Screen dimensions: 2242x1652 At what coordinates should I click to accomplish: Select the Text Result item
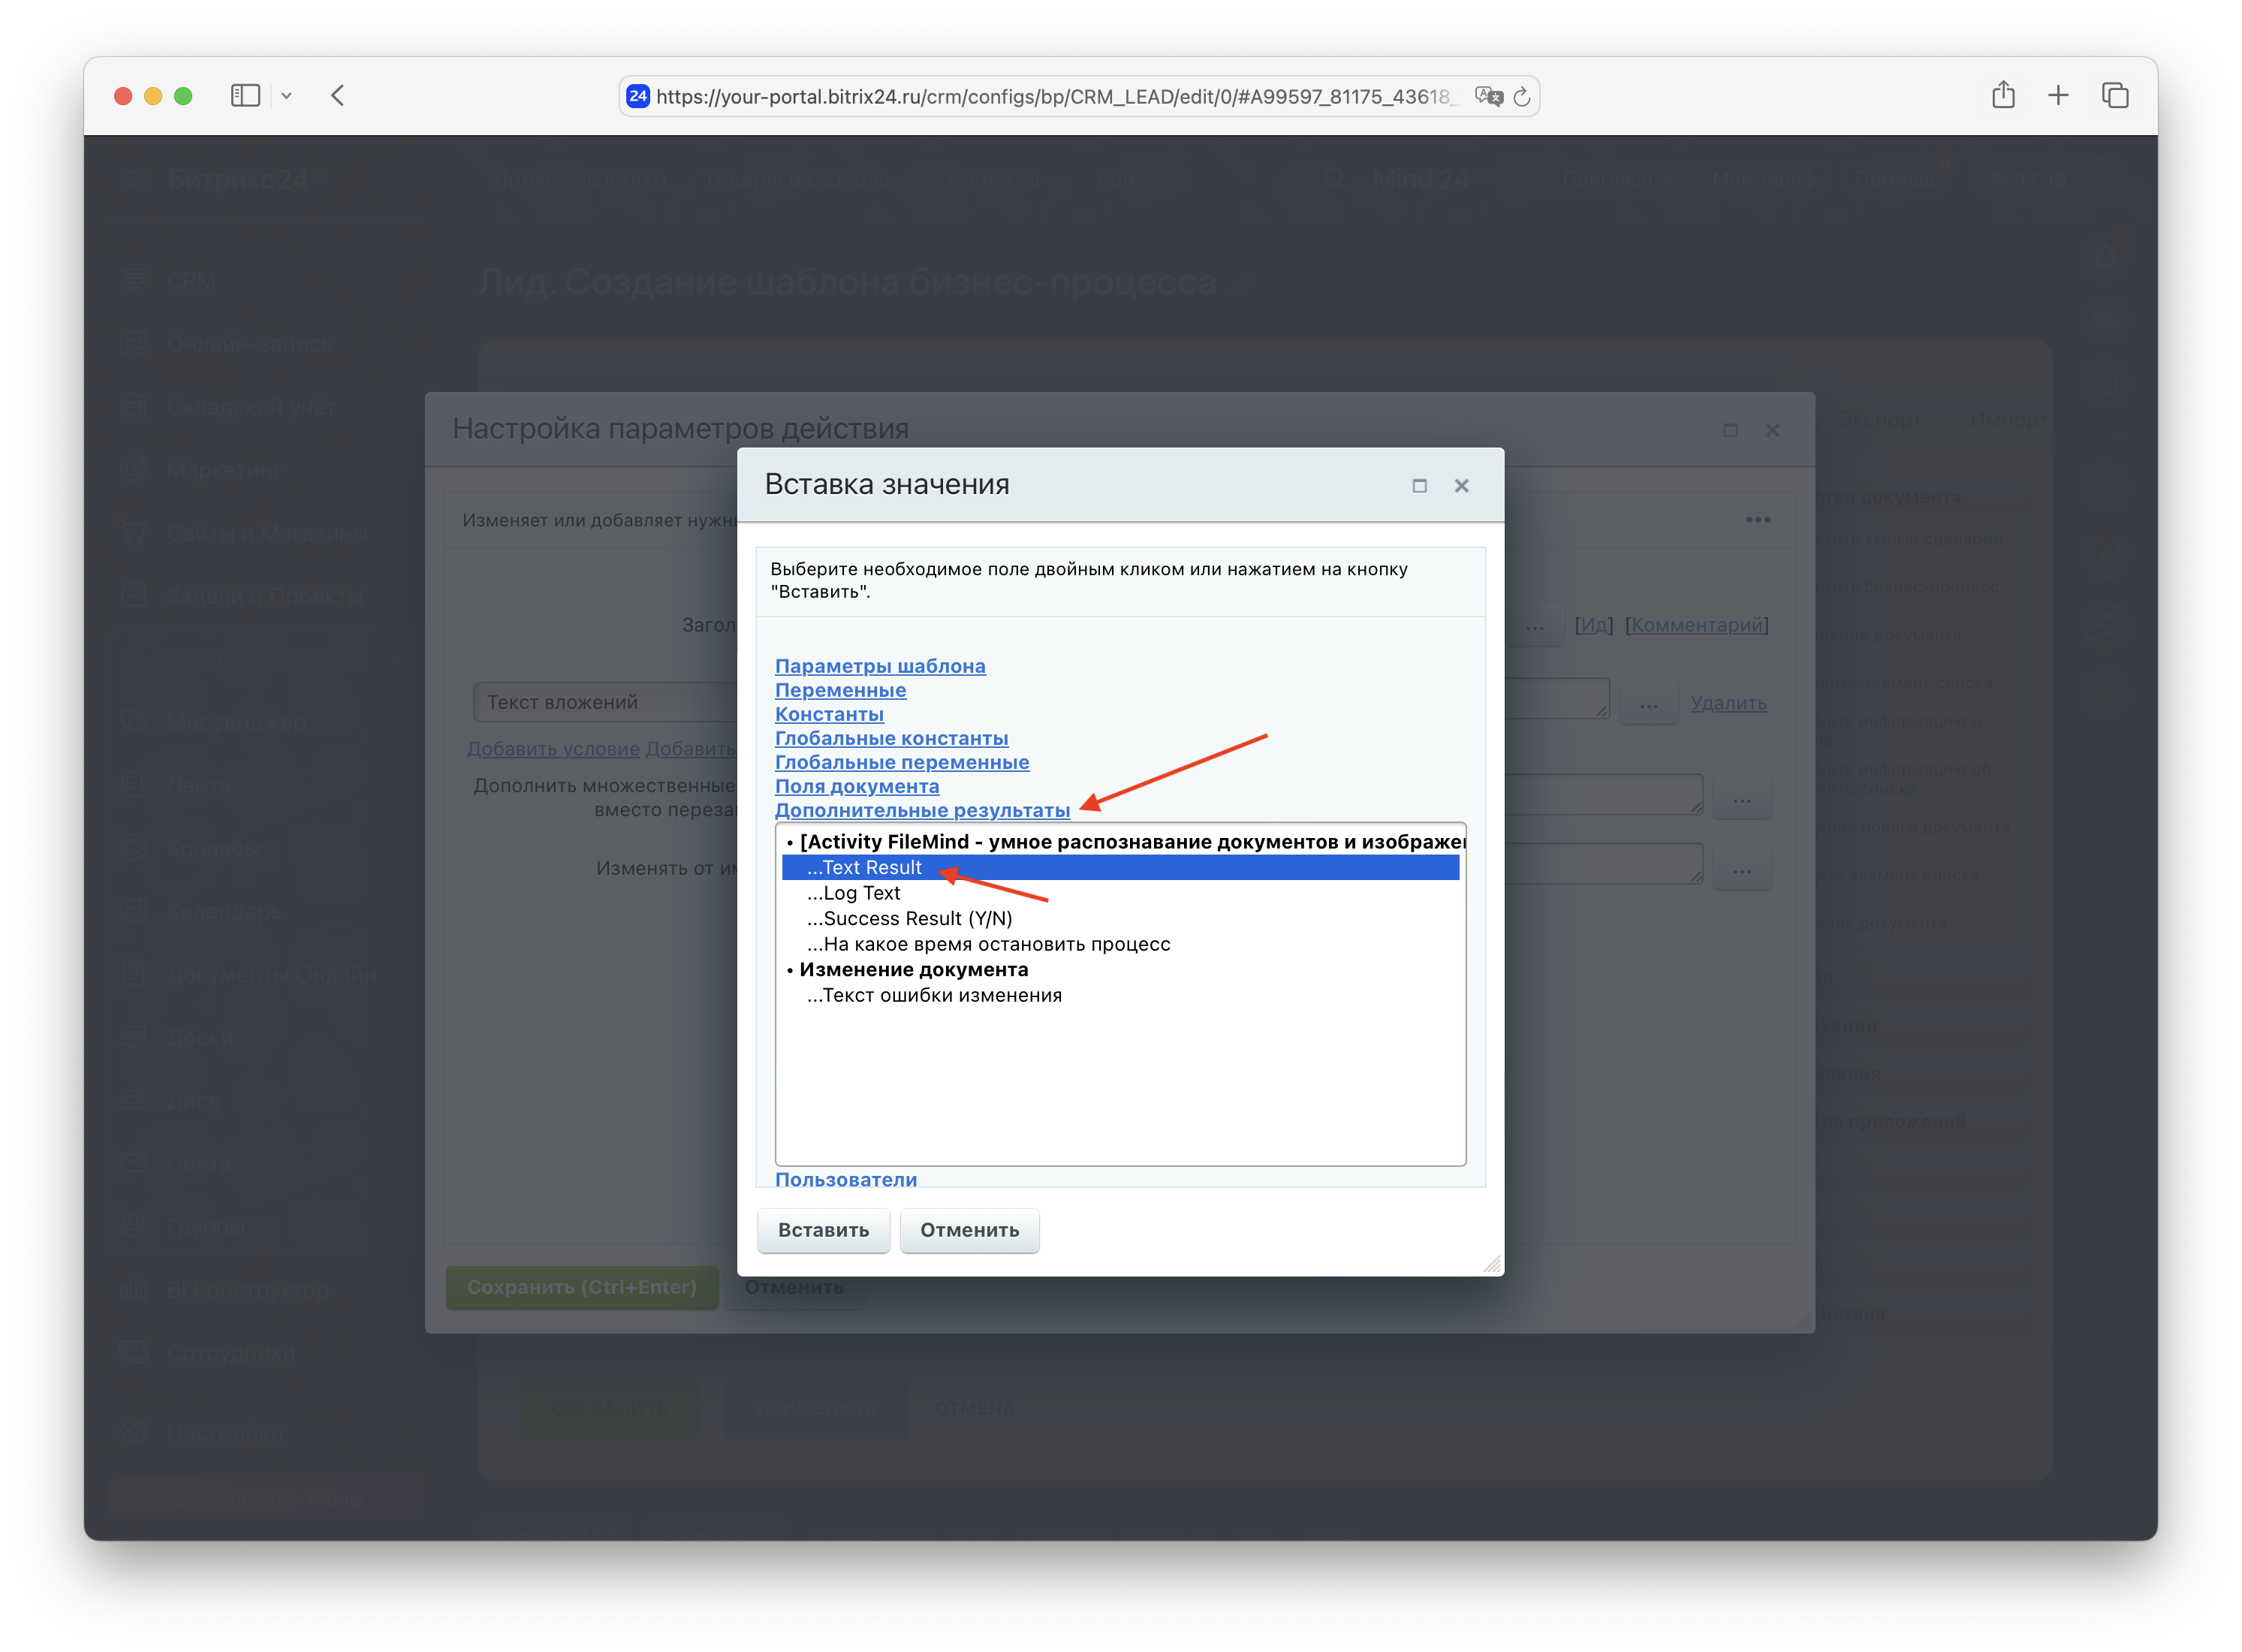(864, 868)
